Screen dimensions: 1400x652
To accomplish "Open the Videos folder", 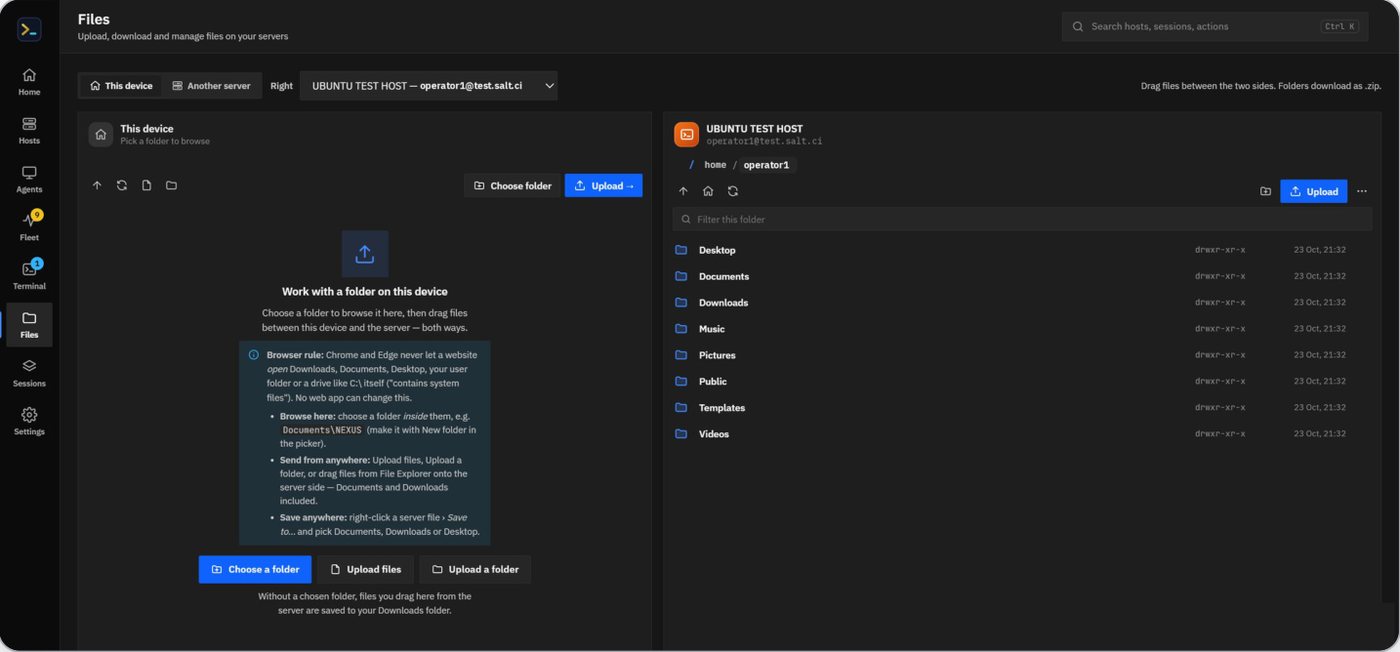I will click(x=1022, y=434).
